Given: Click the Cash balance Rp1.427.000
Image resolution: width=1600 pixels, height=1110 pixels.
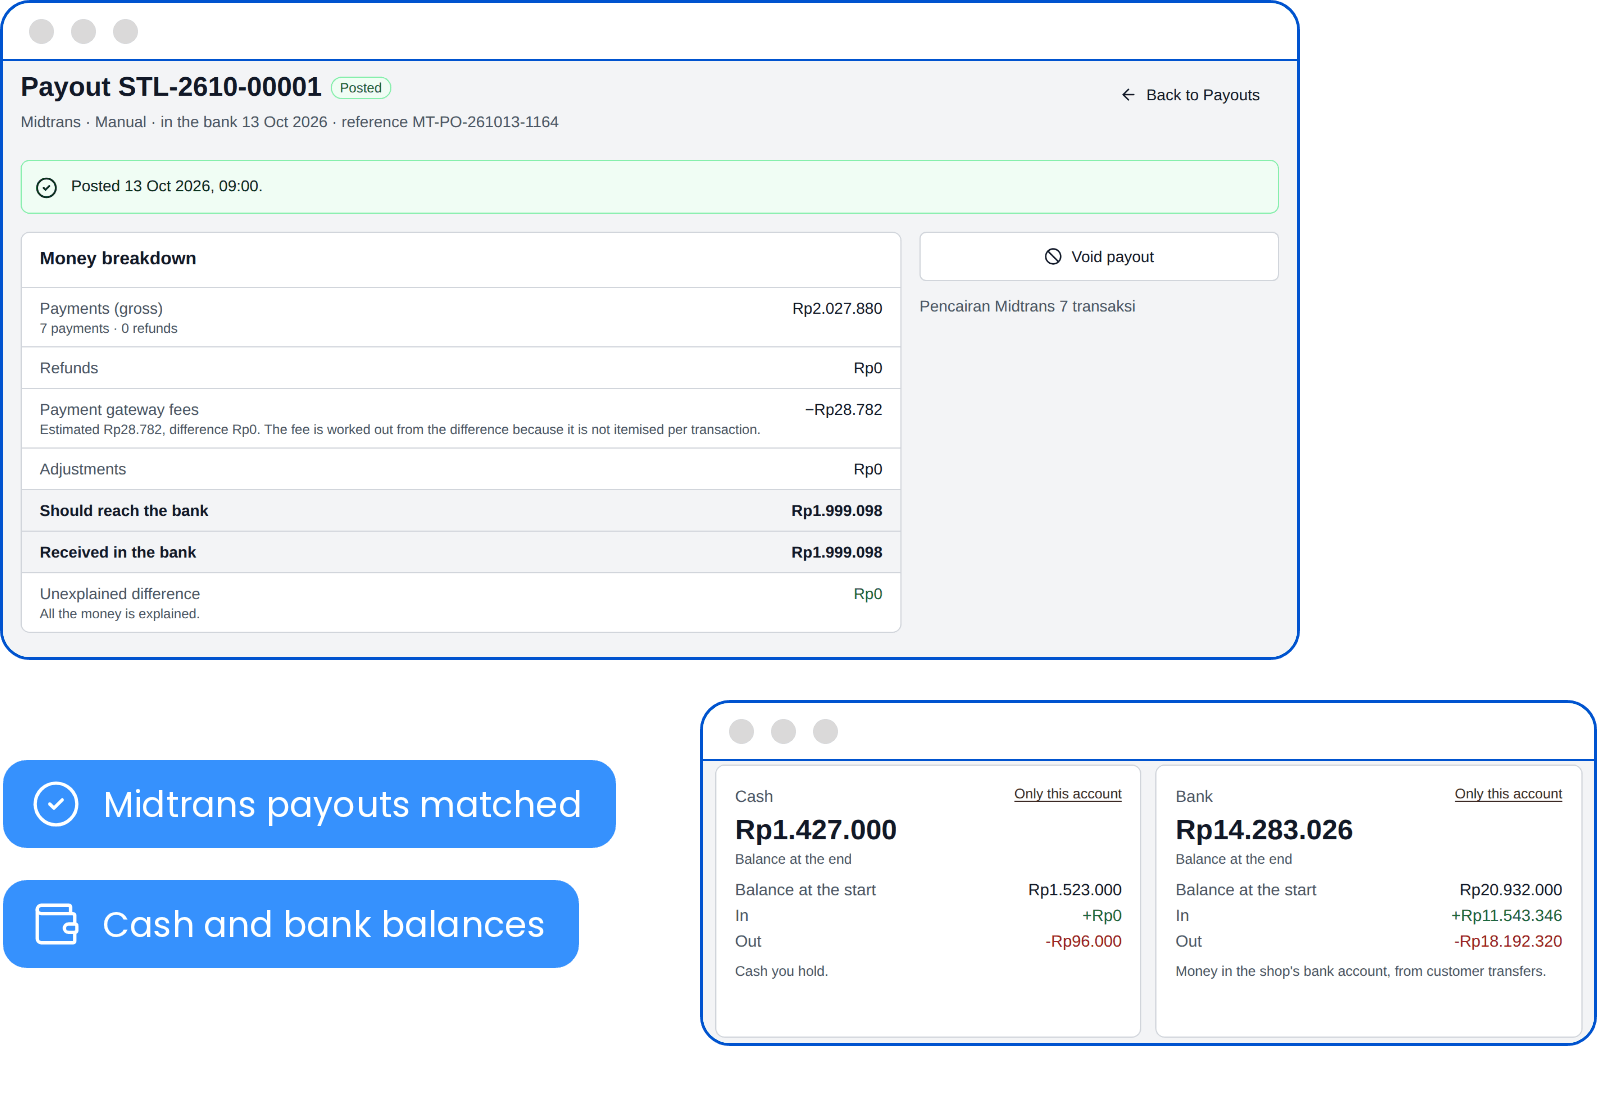Looking at the screenshot, I should point(816,830).
